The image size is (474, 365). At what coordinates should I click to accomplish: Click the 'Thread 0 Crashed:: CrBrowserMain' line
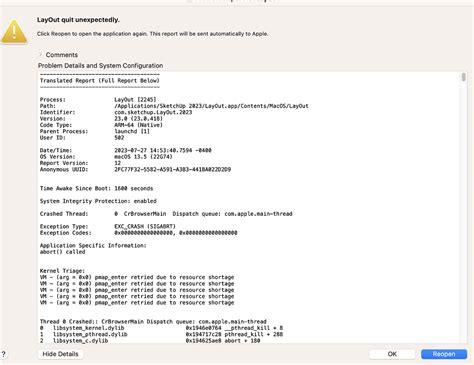pyautogui.click(x=153, y=322)
